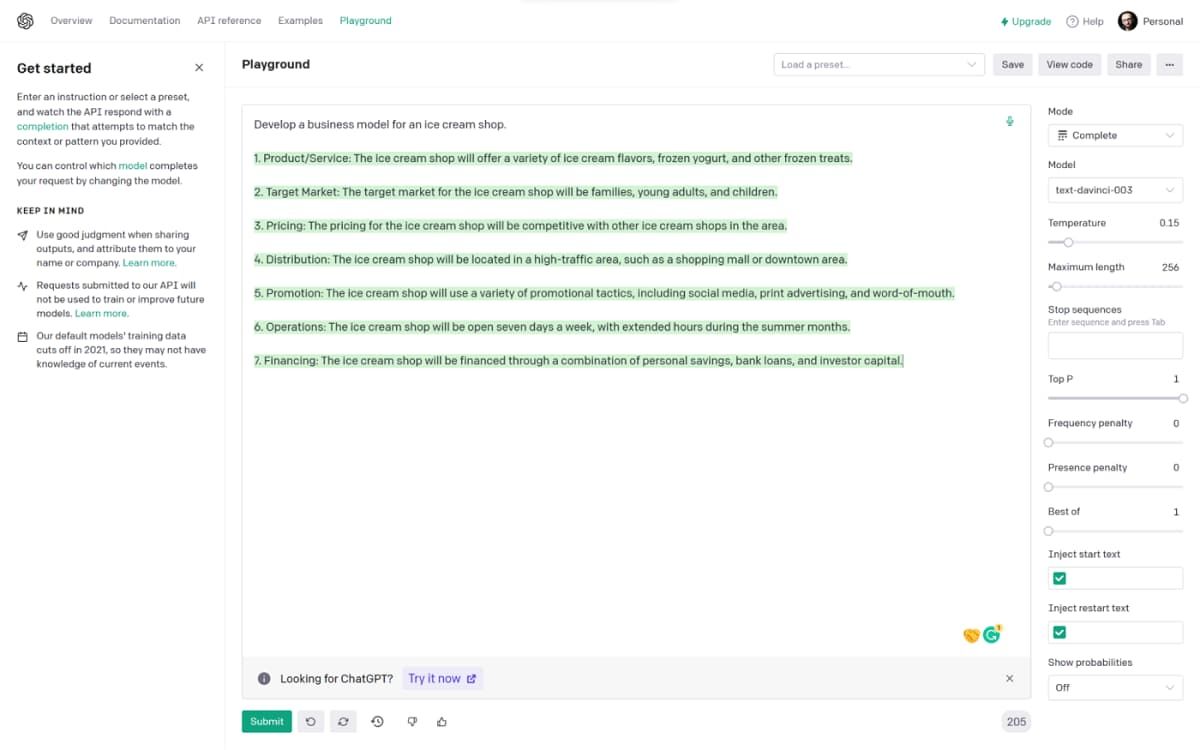Open the API reference tab
Image resolution: width=1200 pixels, height=750 pixels.
pyautogui.click(x=229, y=20)
